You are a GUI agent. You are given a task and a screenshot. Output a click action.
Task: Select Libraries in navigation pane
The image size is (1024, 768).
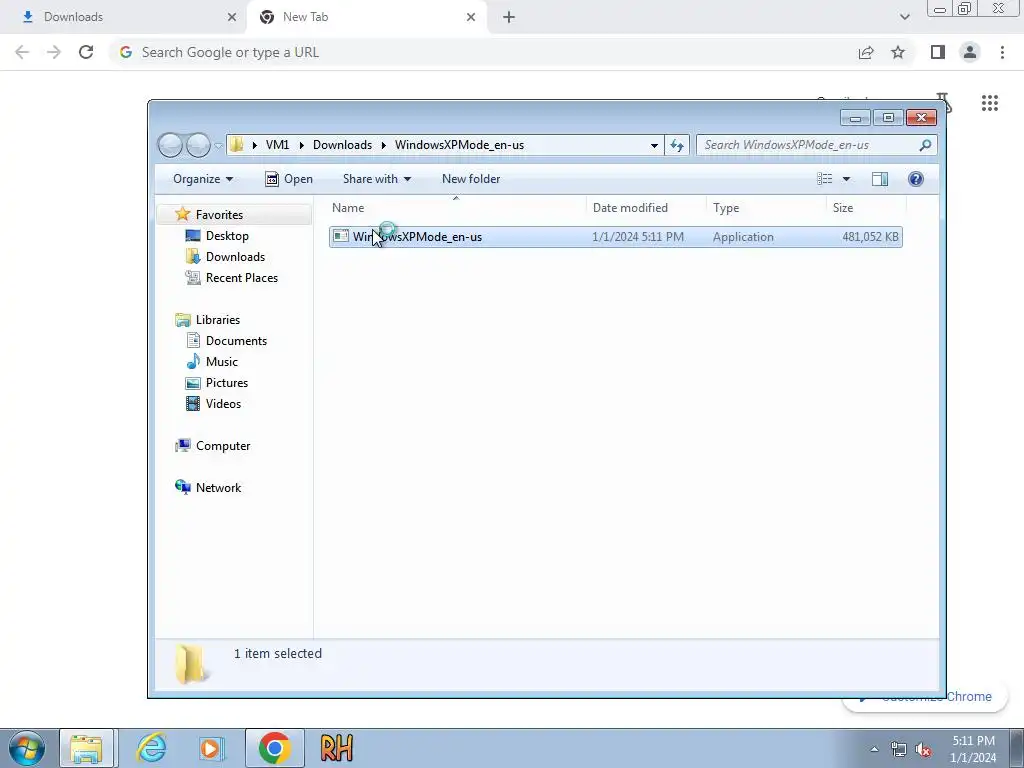coord(217,320)
